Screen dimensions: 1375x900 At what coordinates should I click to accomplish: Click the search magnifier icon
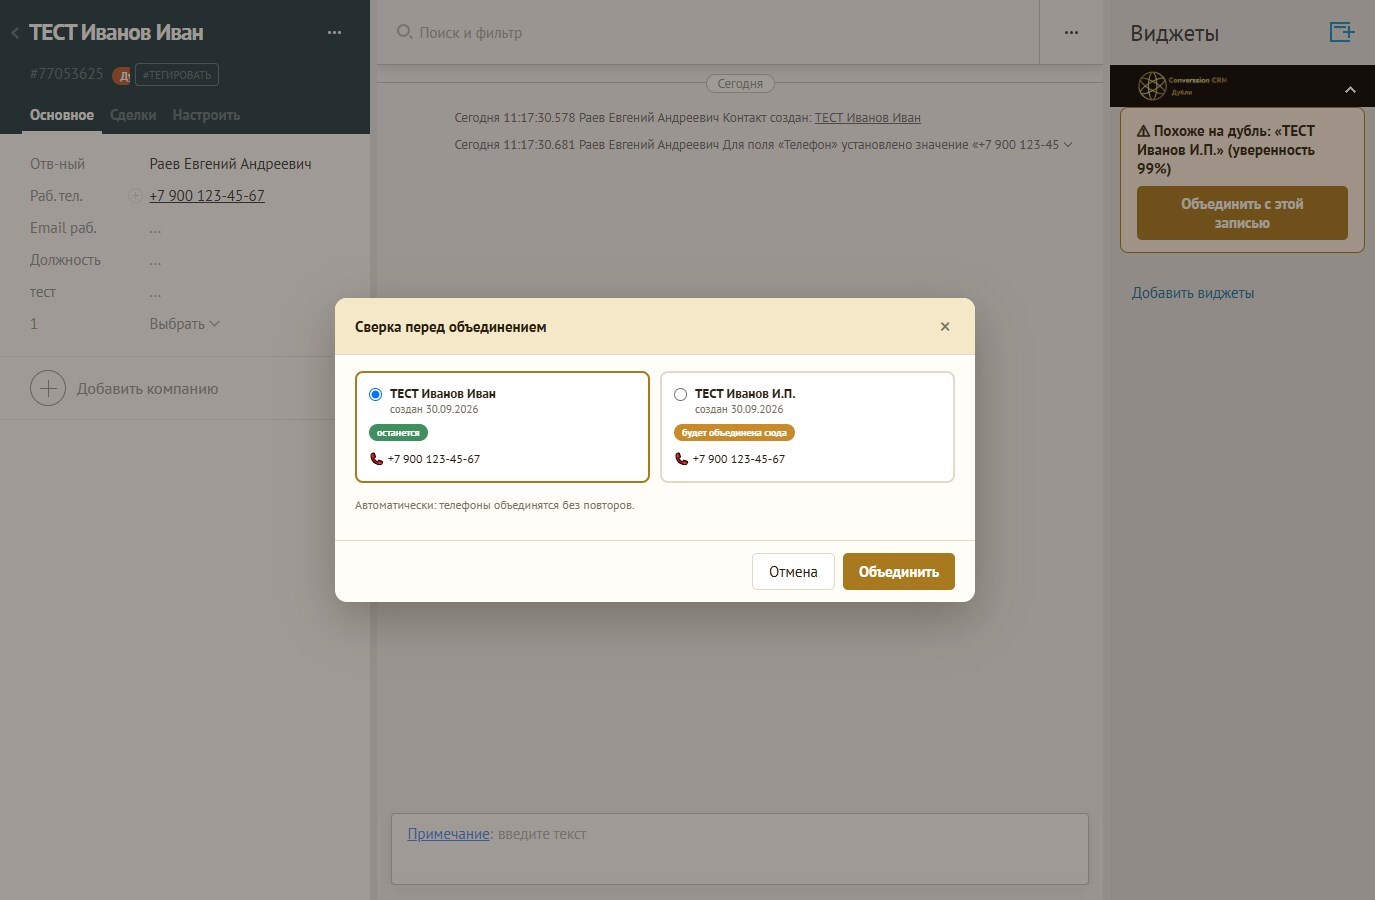404,32
